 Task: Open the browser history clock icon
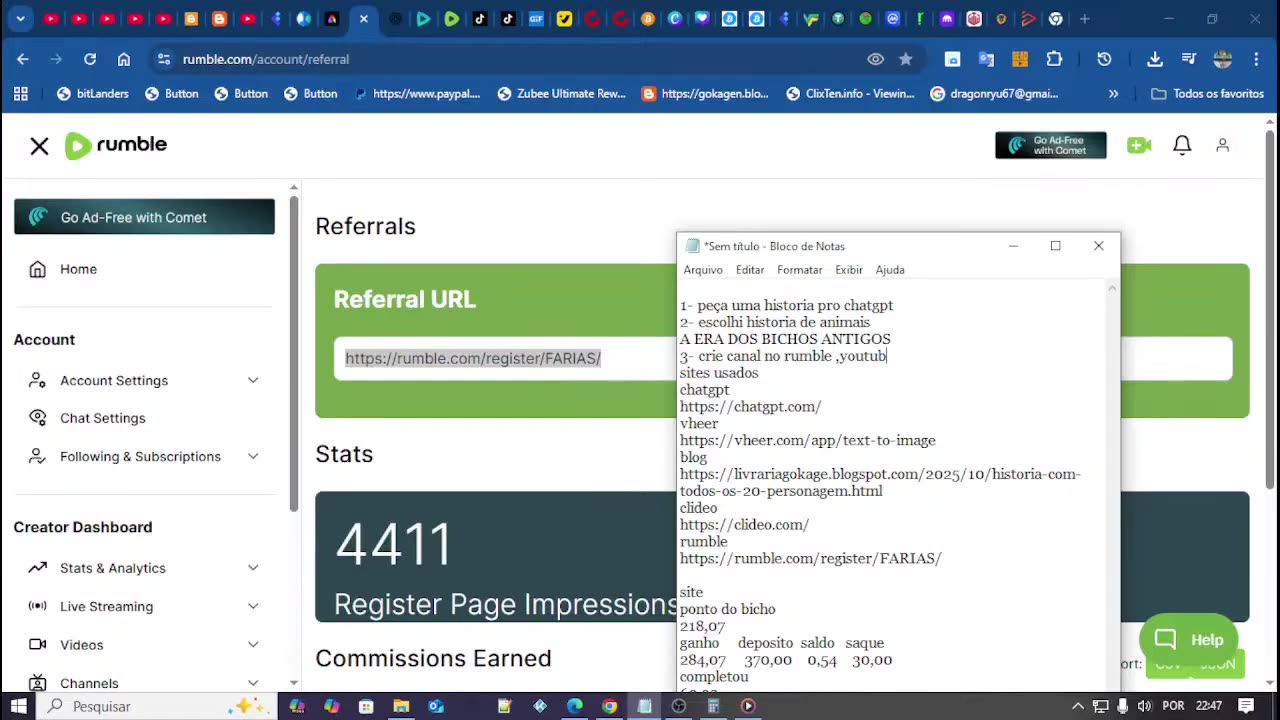[x=1104, y=59]
